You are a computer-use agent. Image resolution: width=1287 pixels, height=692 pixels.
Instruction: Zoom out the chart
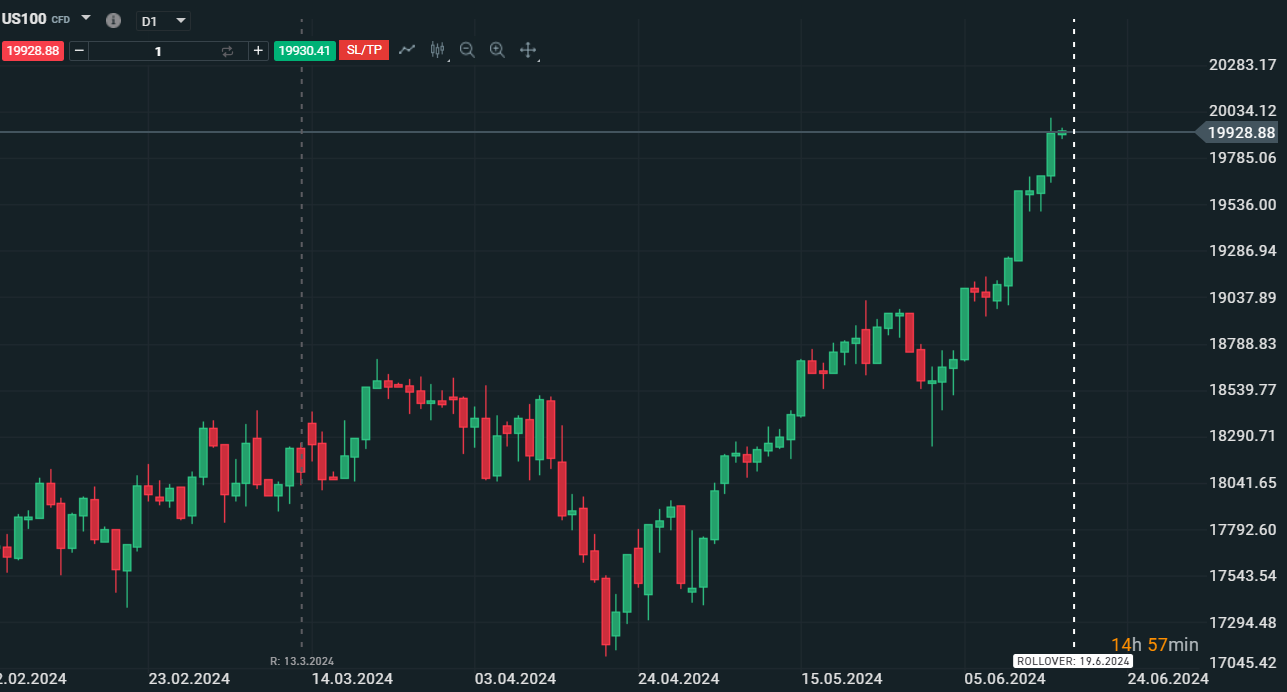click(x=467, y=50)
